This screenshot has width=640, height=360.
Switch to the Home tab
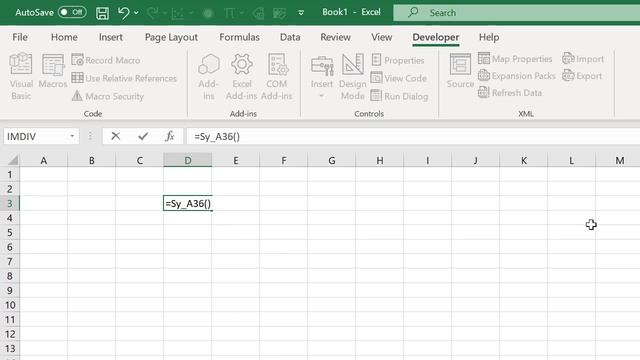[x=64, y=37]
